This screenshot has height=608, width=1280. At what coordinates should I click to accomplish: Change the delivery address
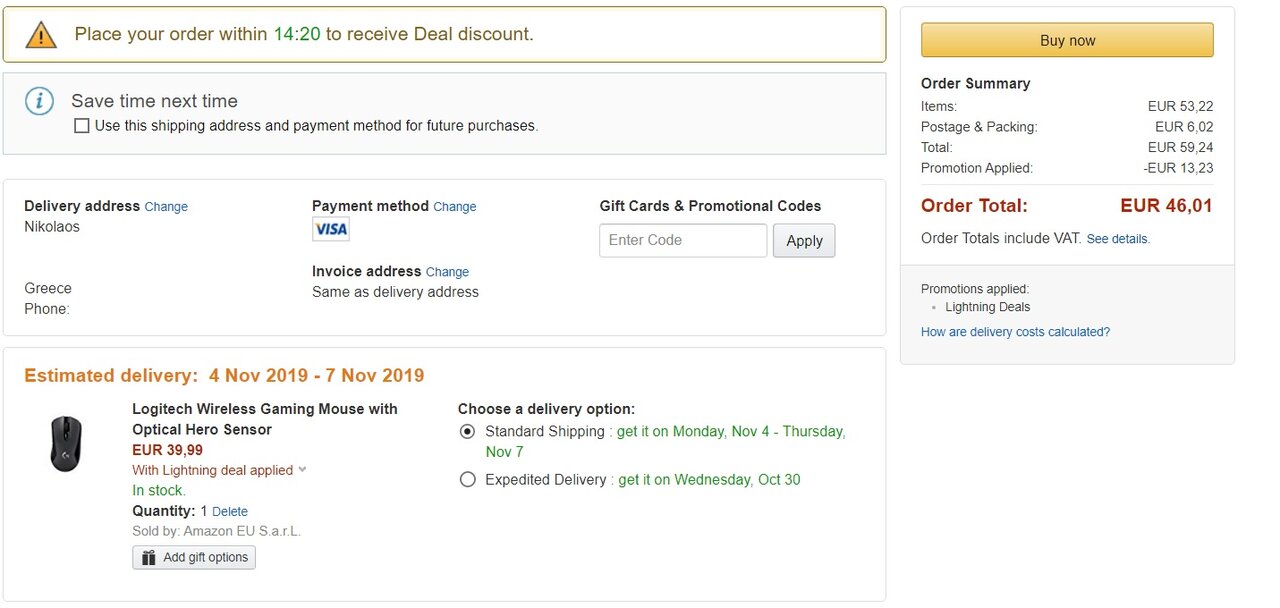166,207
